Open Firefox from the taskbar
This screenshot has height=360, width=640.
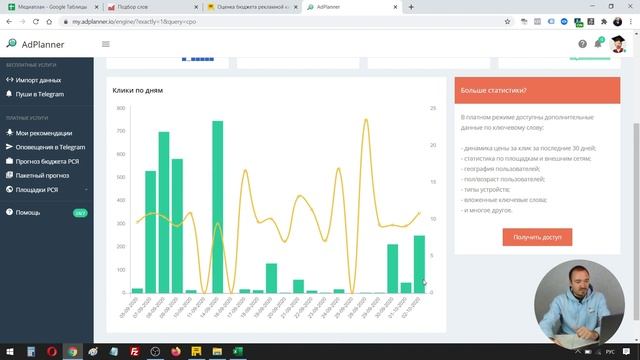(x=176, y=351)
